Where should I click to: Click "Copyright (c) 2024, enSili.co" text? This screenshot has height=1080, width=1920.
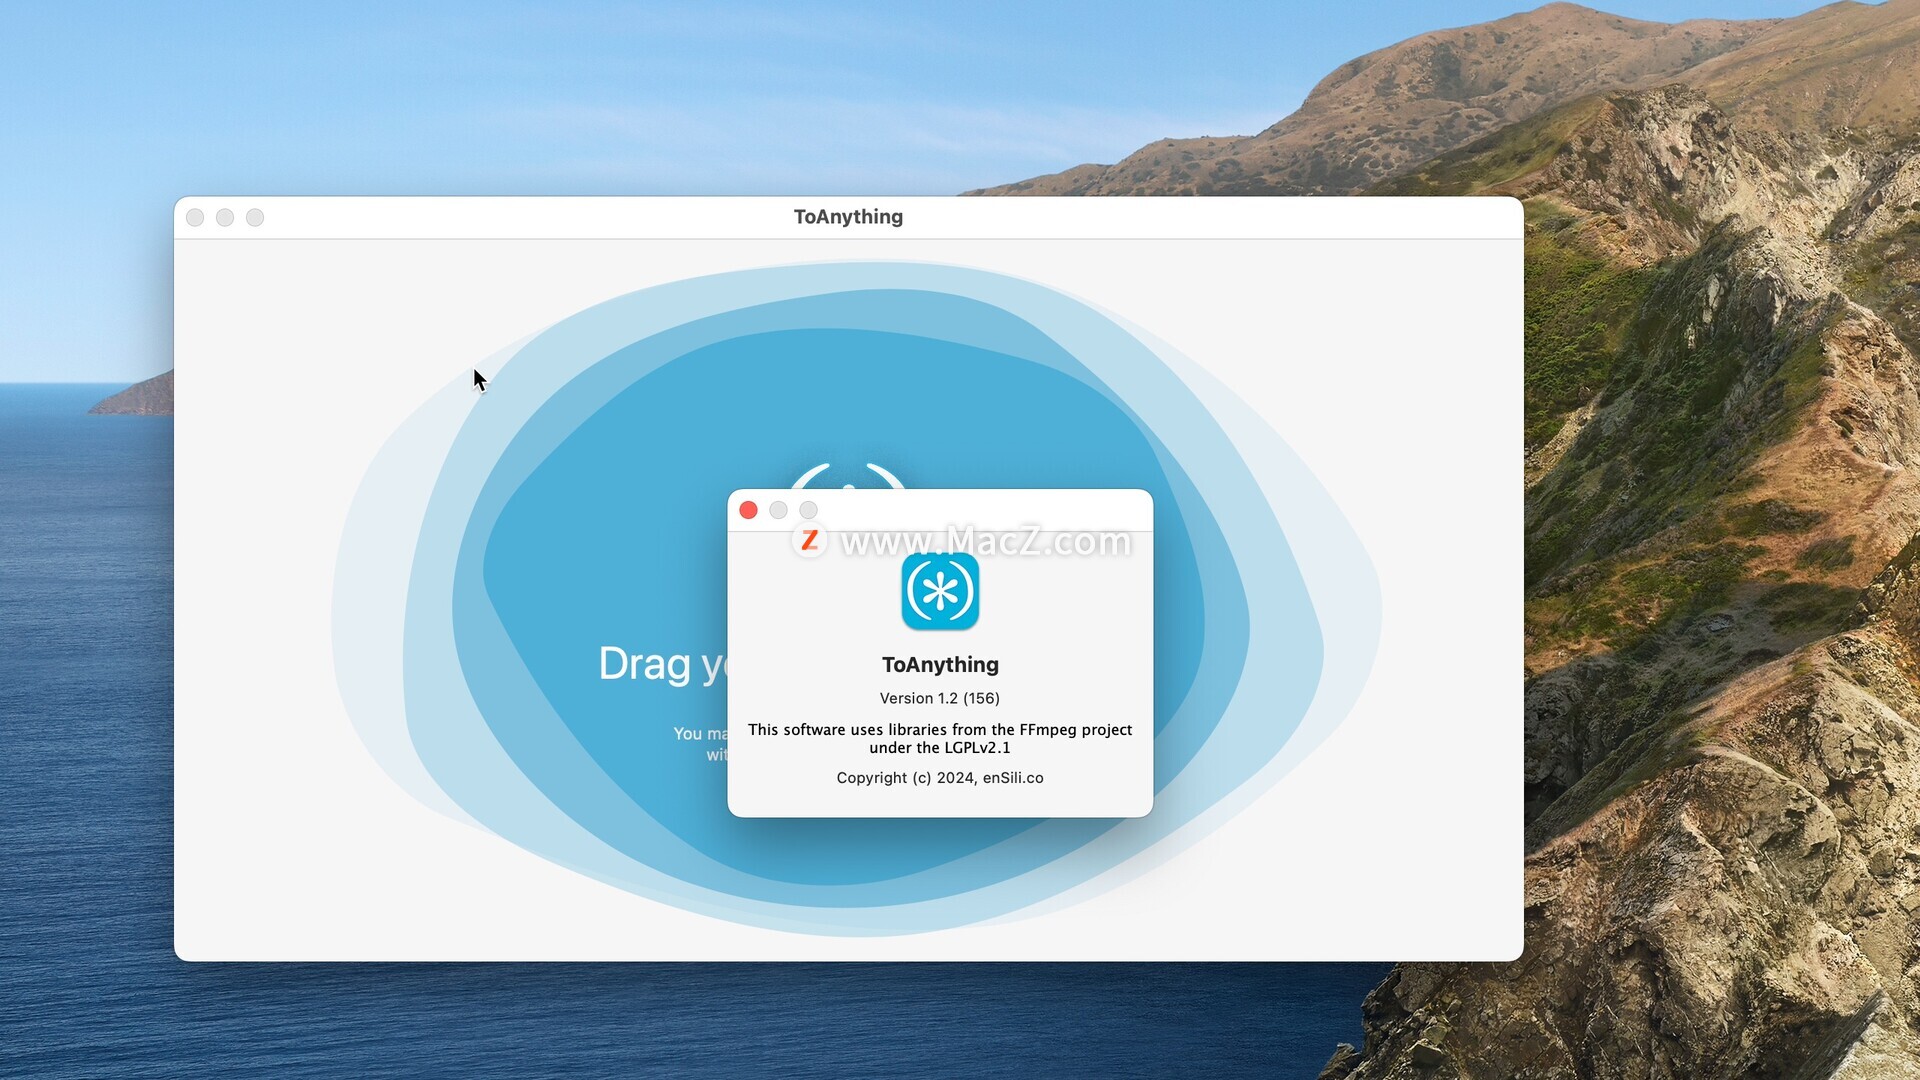point(940,778)
